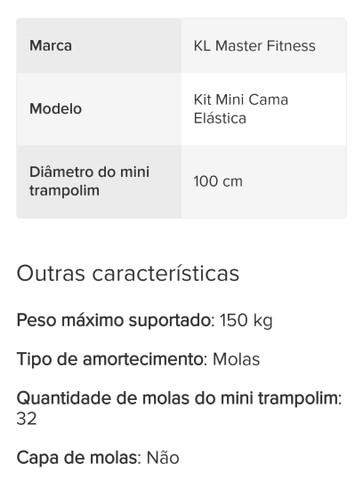Click the Outras características heading
Image resolution: width=363 pixels, height=480 pixels.
click(128, 274)
